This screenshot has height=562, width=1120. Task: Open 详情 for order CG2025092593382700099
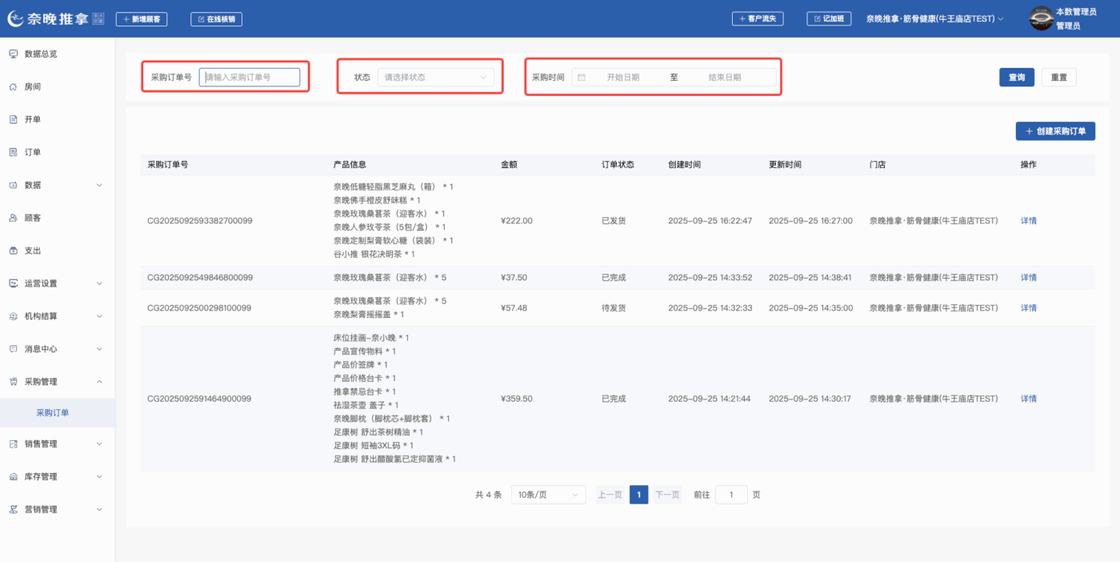click(1029, 221)
